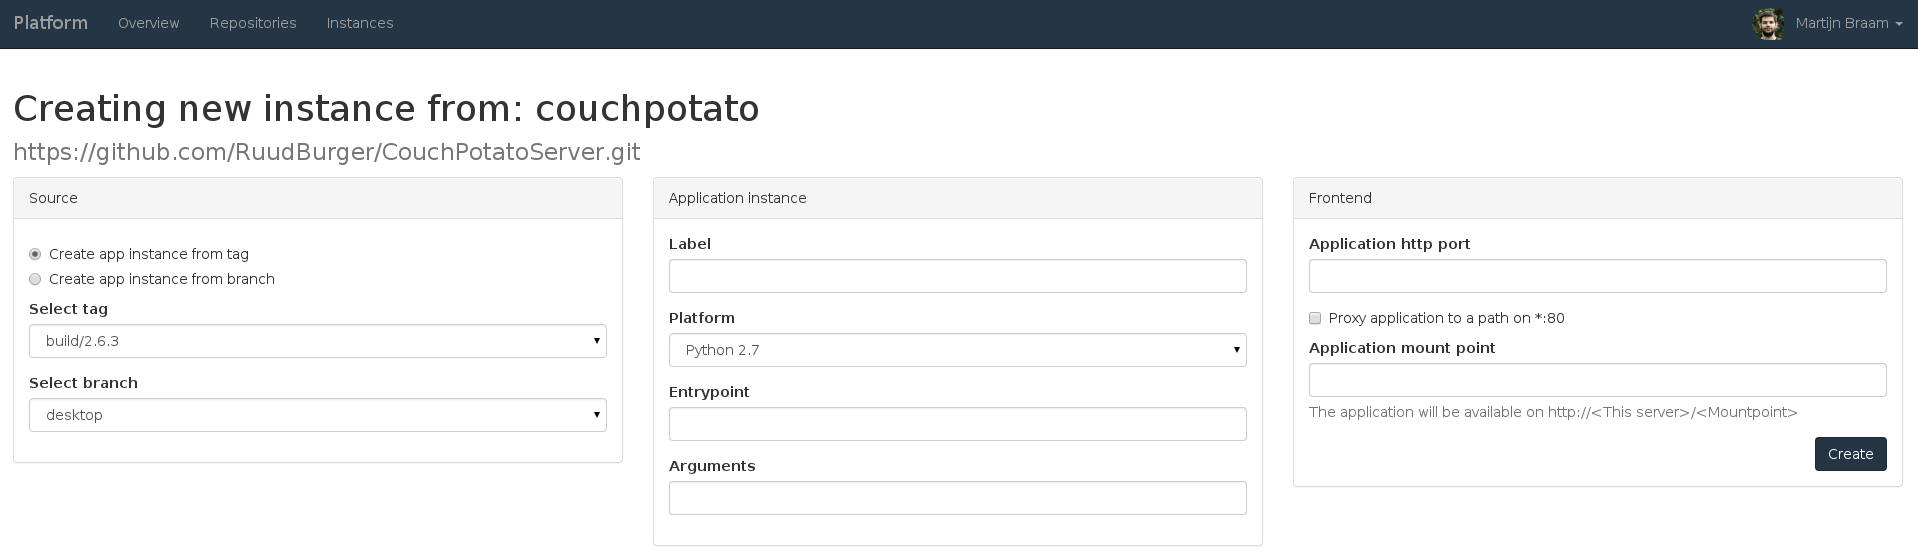
Task: Open the Instances navigation link
Action: tap(360, 23)
